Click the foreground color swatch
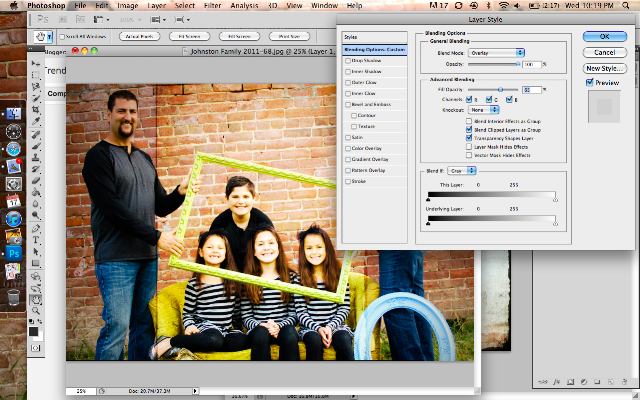640x400 pixels. click(x=33, y=331)
